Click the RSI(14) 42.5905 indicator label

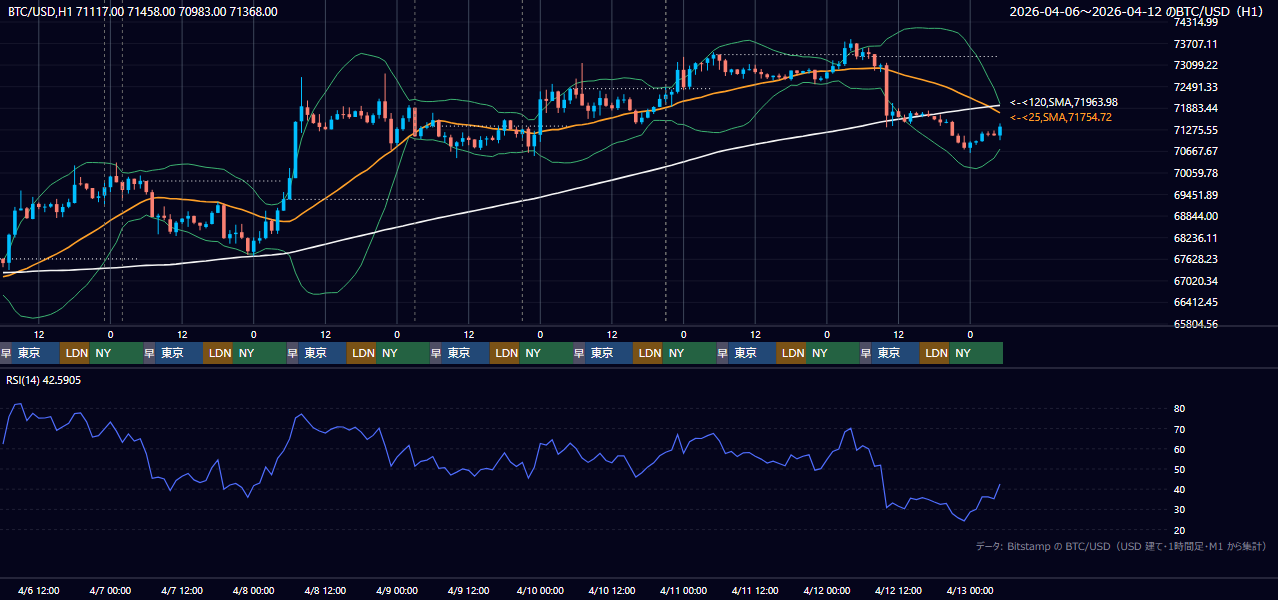point(44,380)
